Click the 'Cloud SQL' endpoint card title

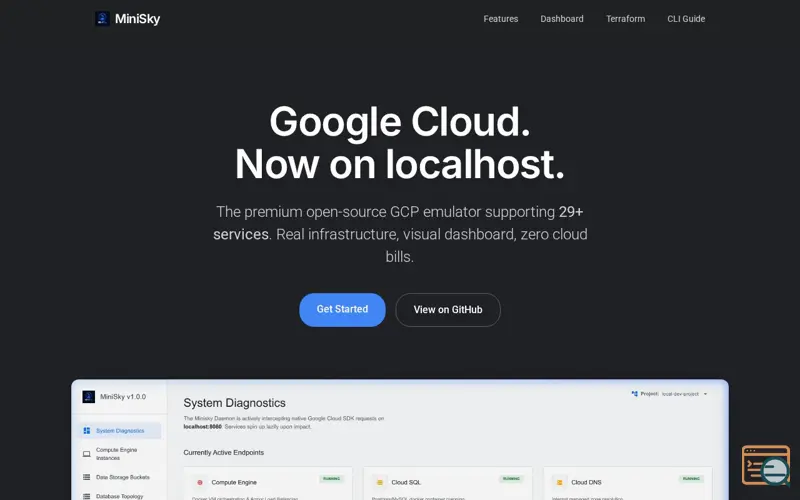[x=406, y=482]
